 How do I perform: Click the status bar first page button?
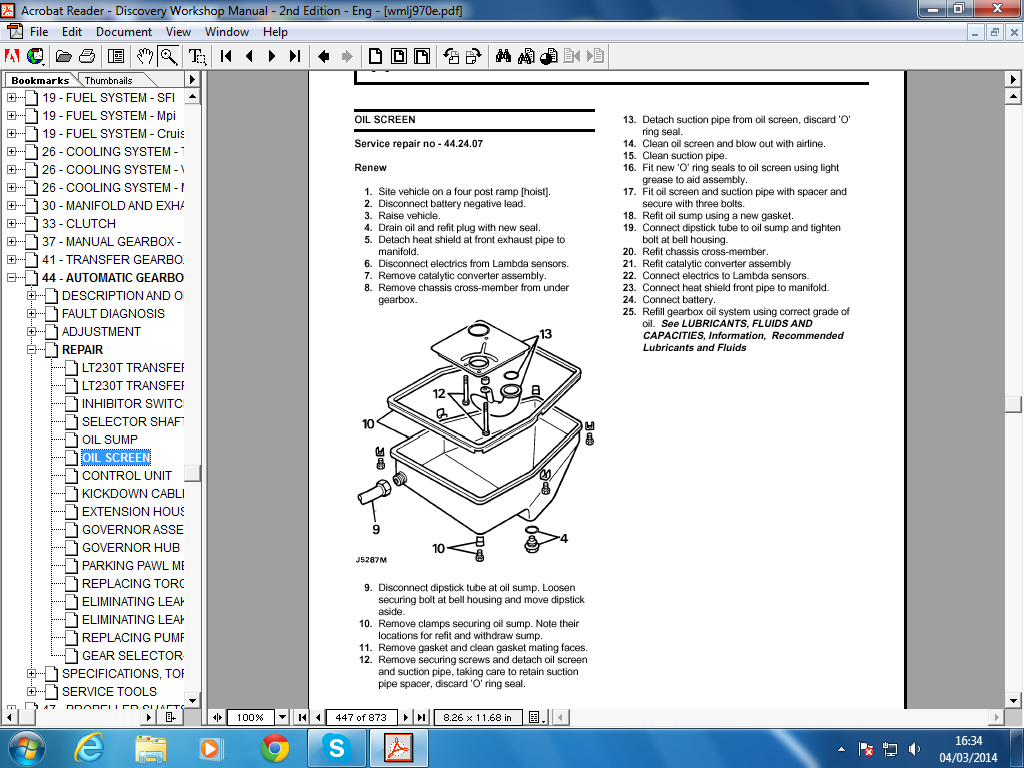click(302, 717)
